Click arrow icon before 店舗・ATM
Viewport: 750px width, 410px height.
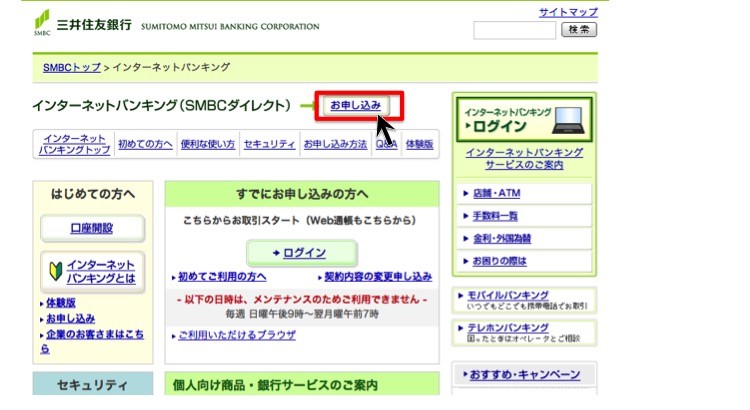[x=465, y=193]
